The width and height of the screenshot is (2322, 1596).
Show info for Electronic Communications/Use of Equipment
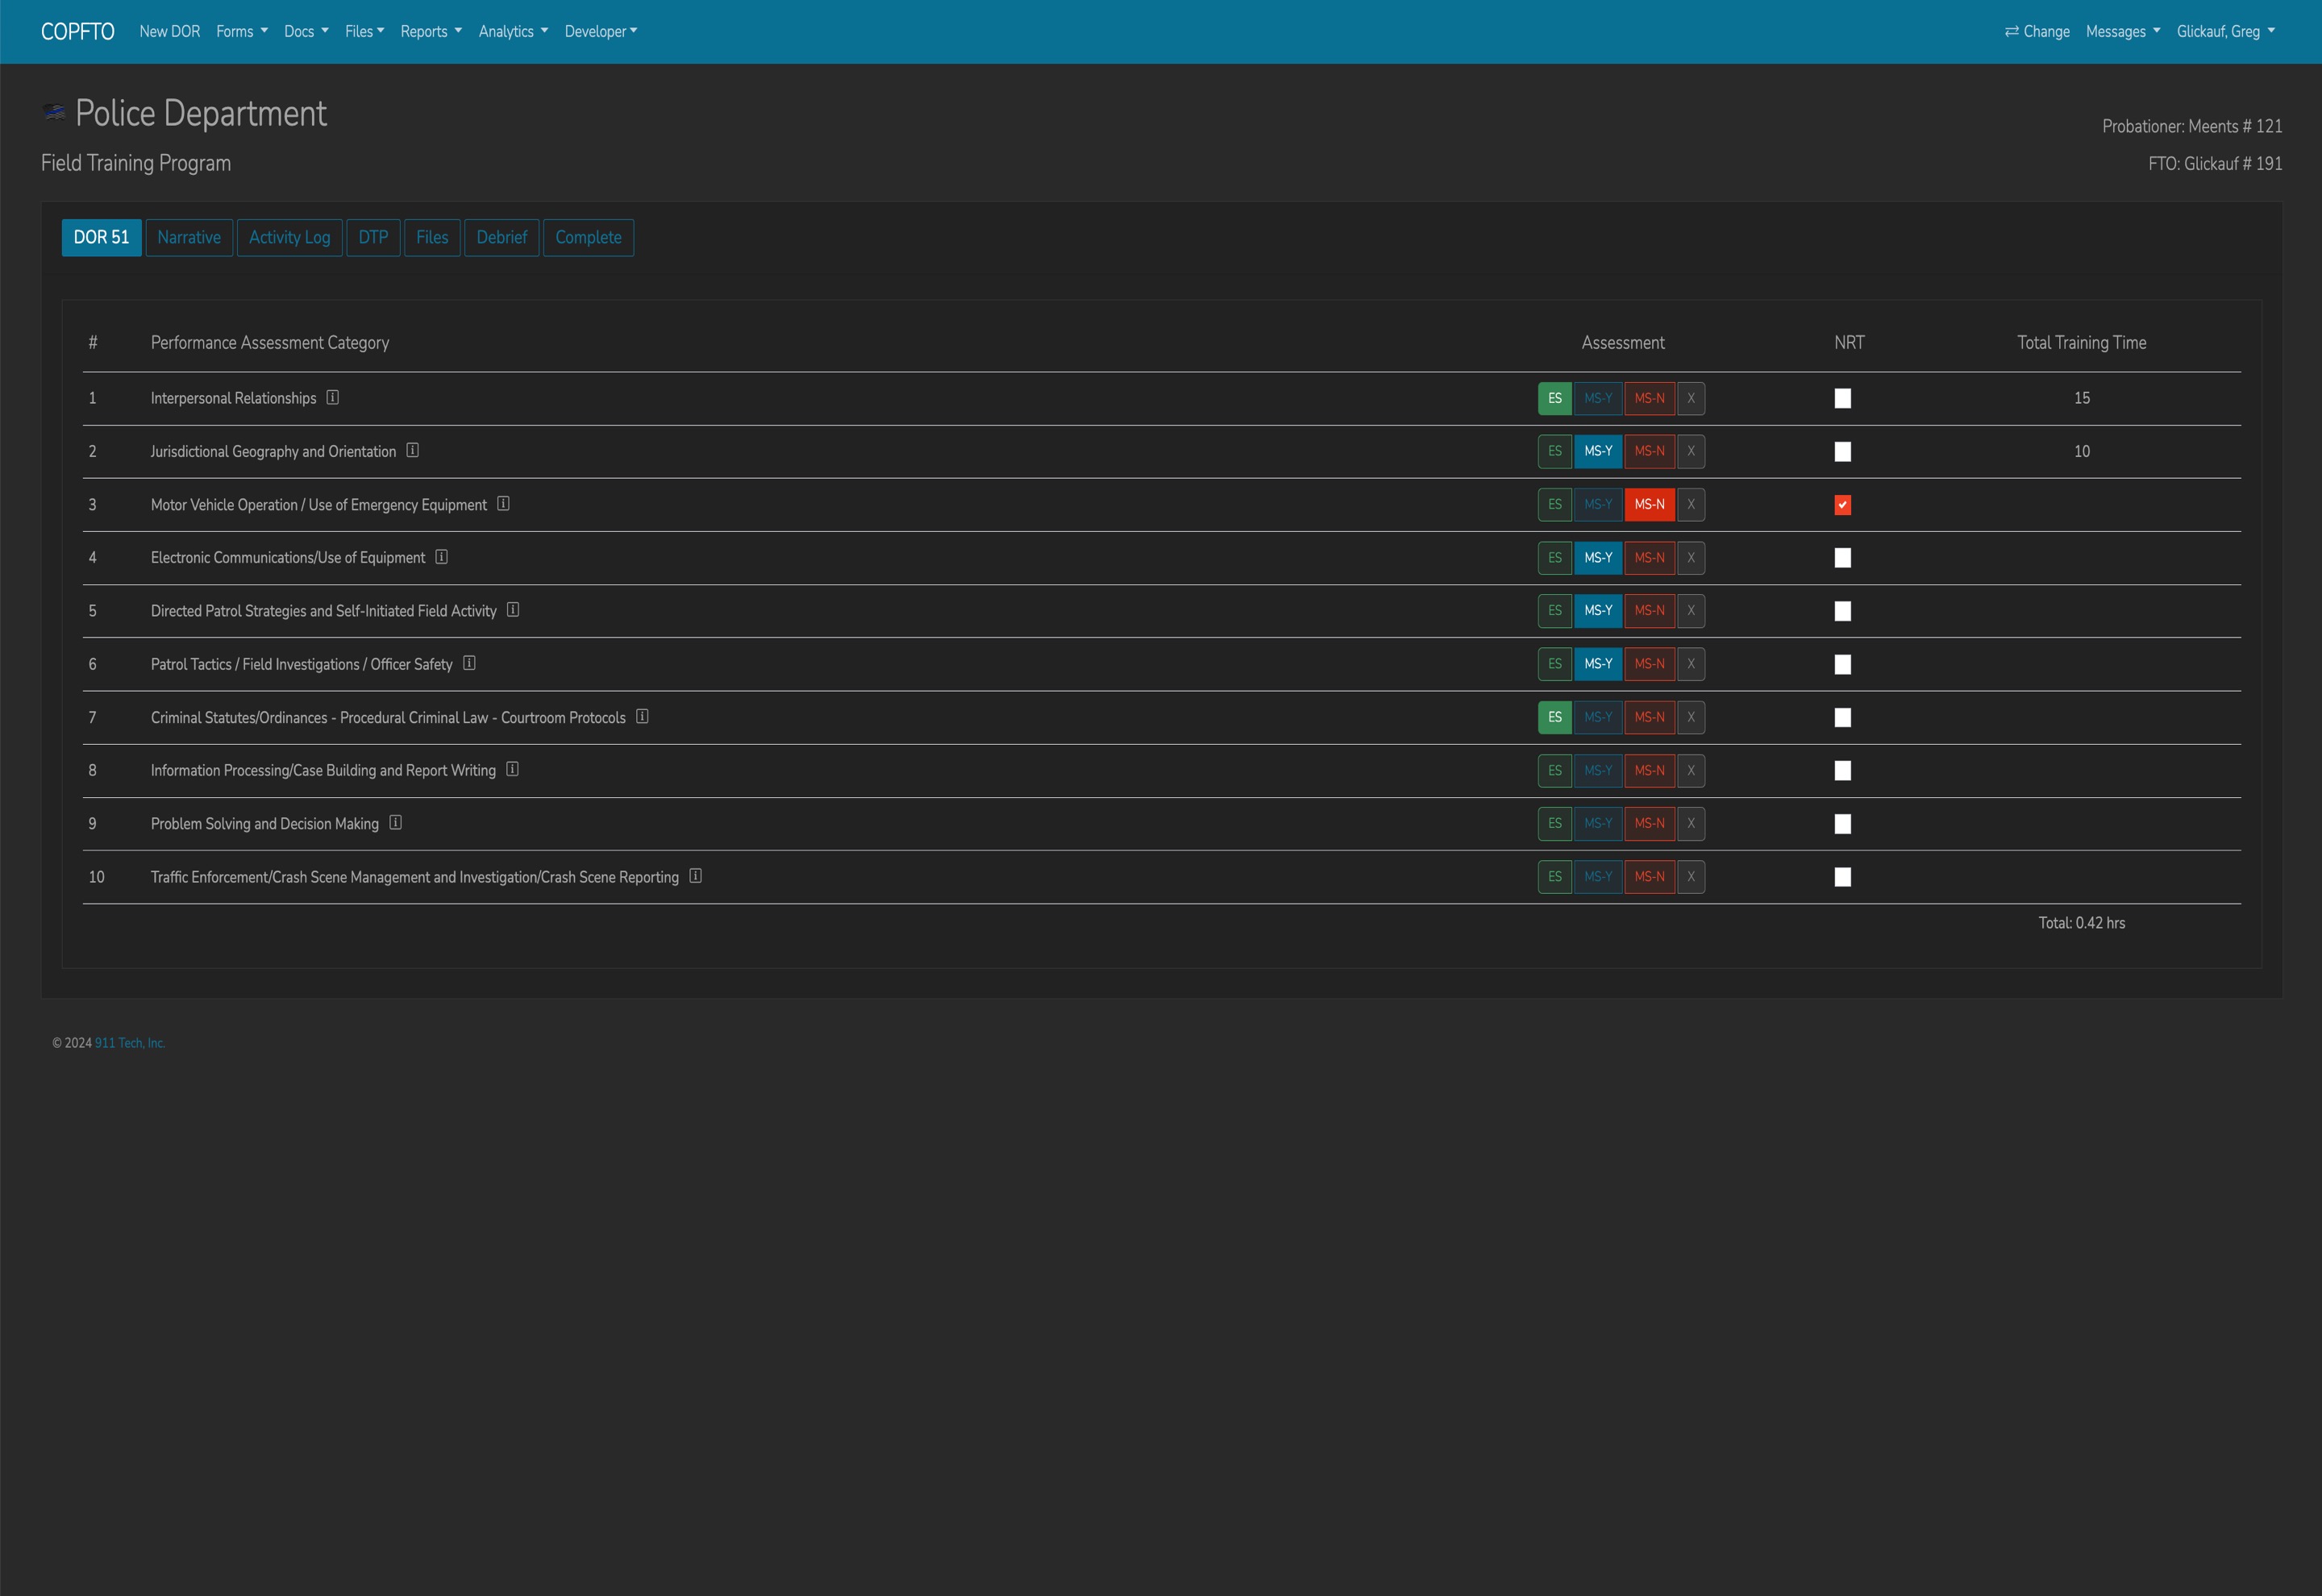(441, 557)
